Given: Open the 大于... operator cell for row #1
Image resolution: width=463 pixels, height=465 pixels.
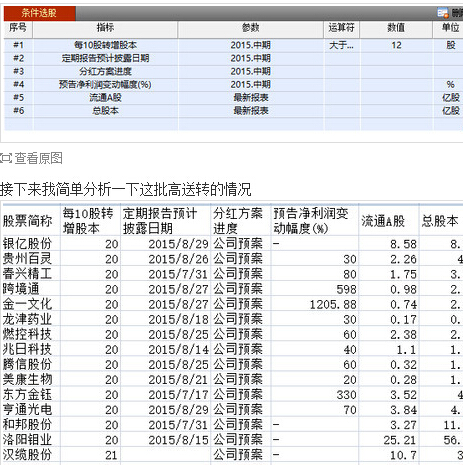Looking at the screenshot, I should [341, 45].
